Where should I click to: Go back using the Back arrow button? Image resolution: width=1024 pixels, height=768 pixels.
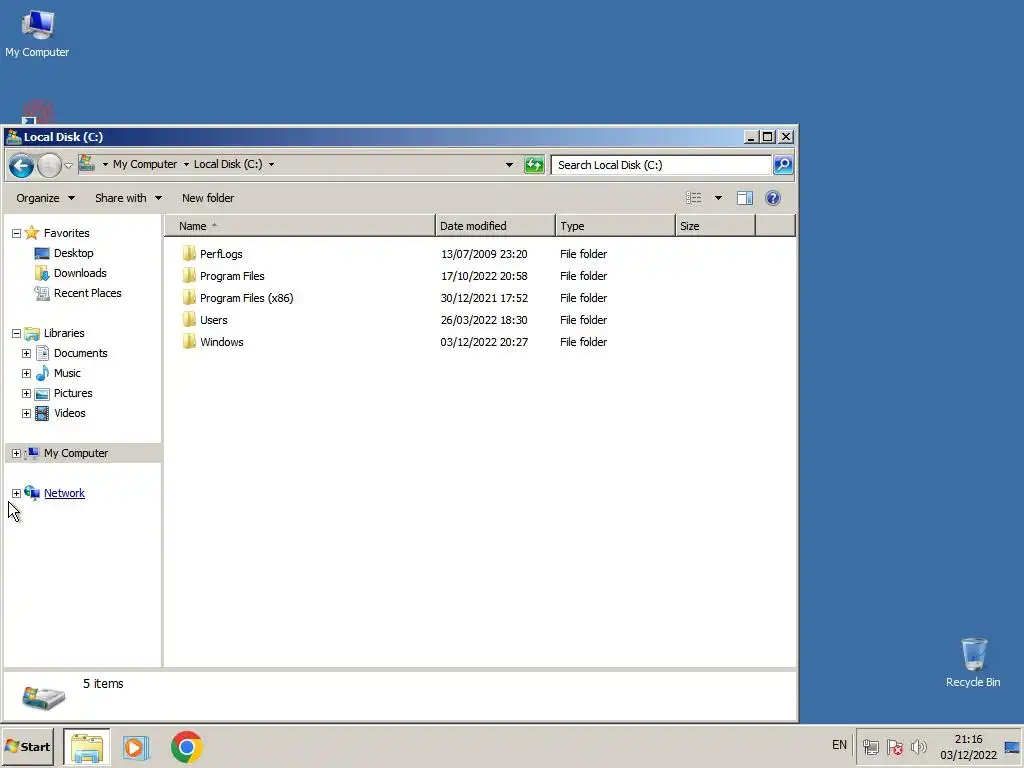tap(21, 165)
